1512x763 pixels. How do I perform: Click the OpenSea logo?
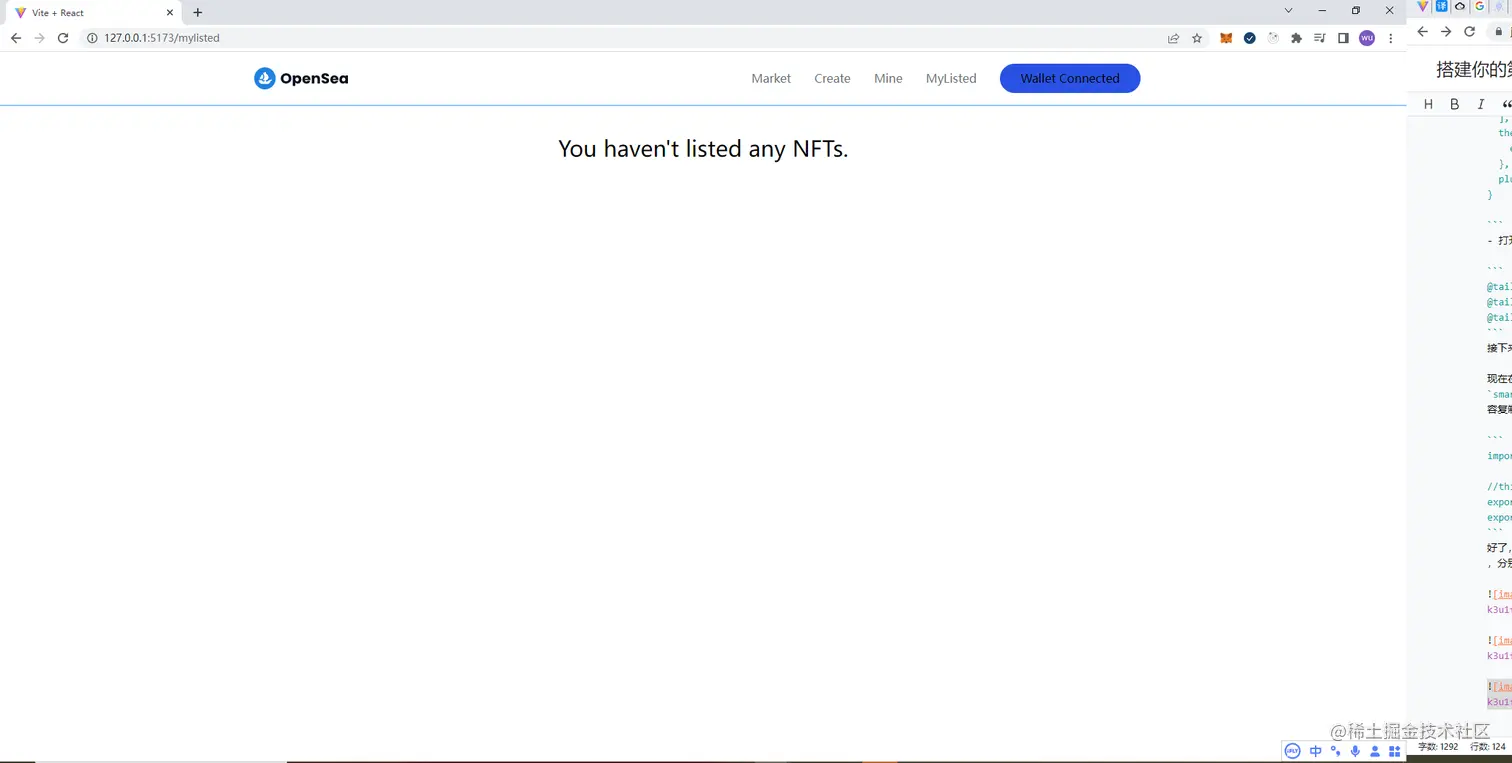tap(301, 78)
